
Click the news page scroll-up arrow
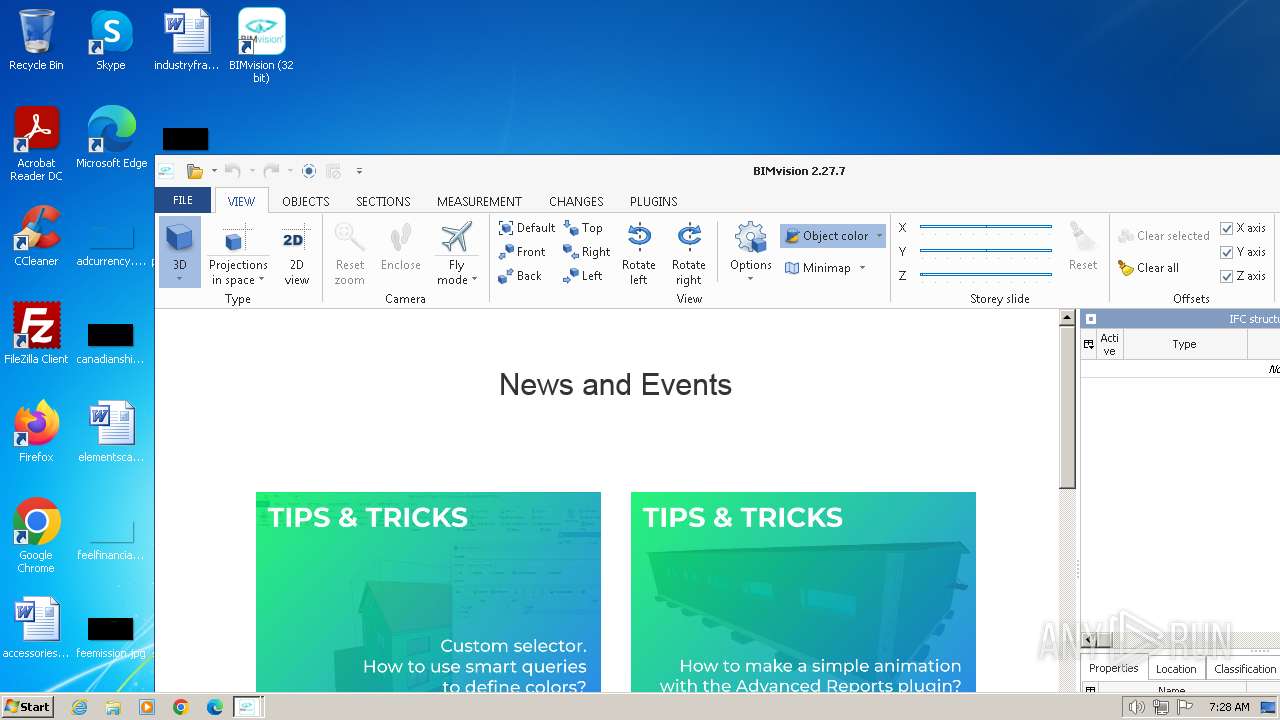[x=1066, y=319]
